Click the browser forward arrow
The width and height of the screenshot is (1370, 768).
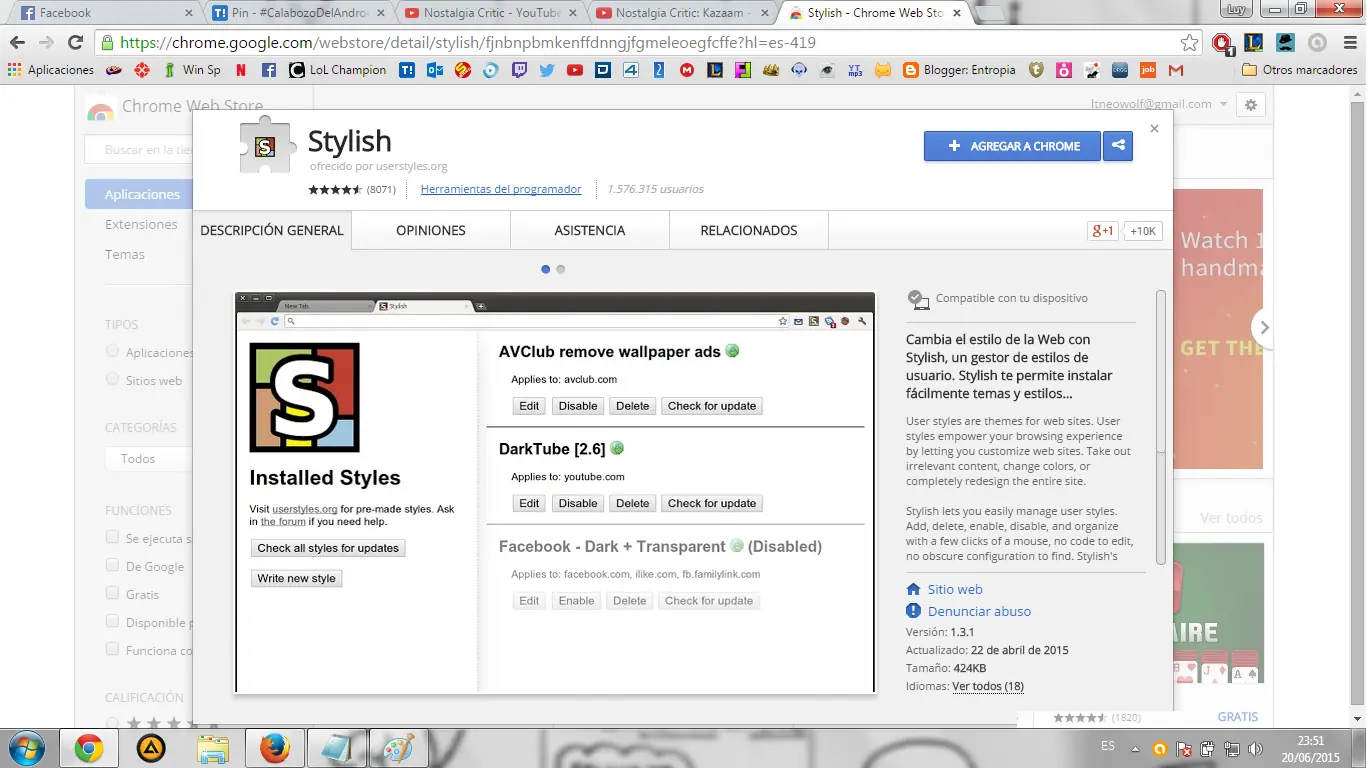[46, 43]
